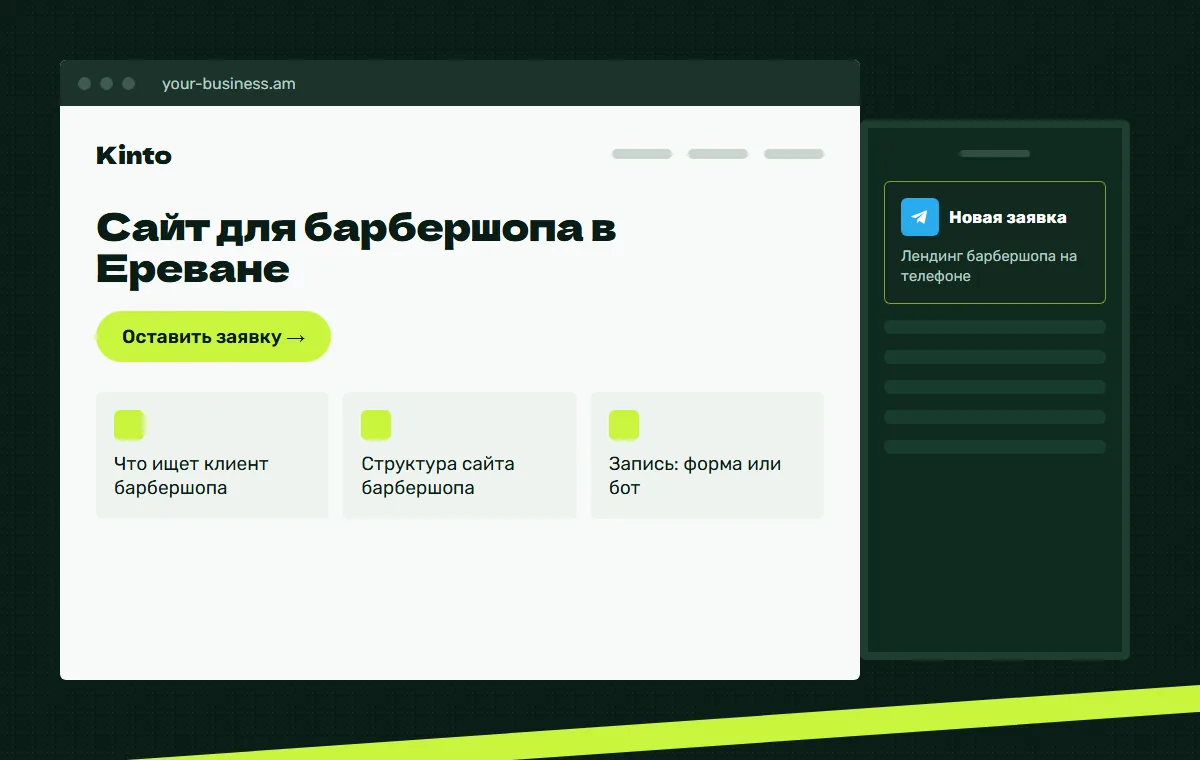The image size is (1200, 760).
Task: Click green square icon in 'Запись: форма или бот' card
Action: click(x=624, y=425)
